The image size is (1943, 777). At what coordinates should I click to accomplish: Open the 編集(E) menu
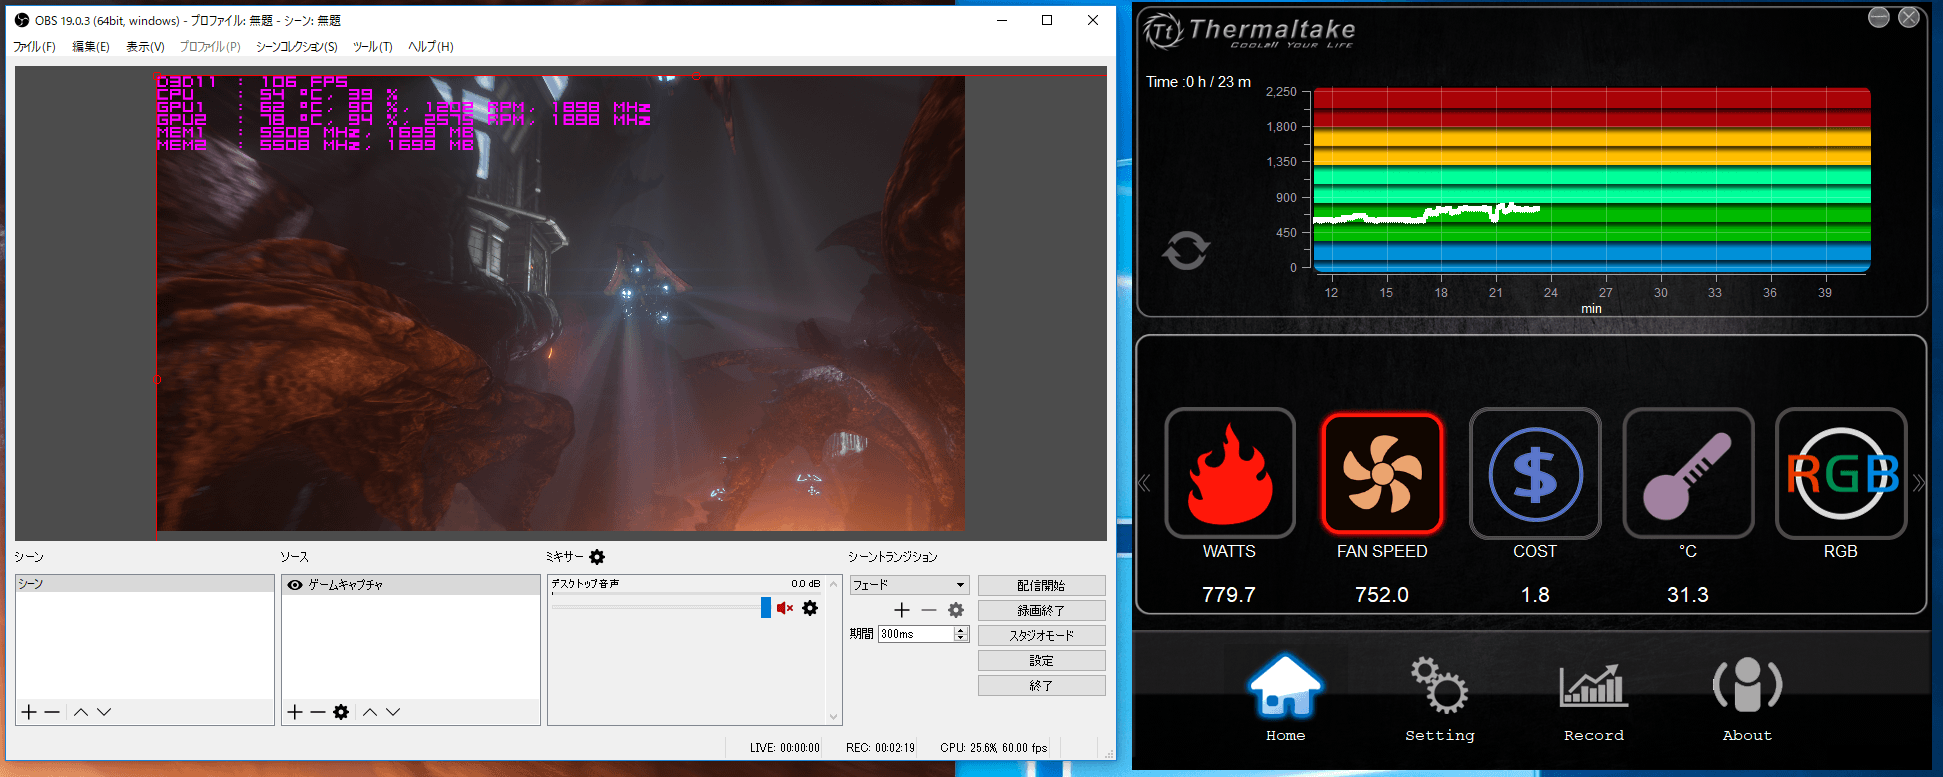coord(91,46)
